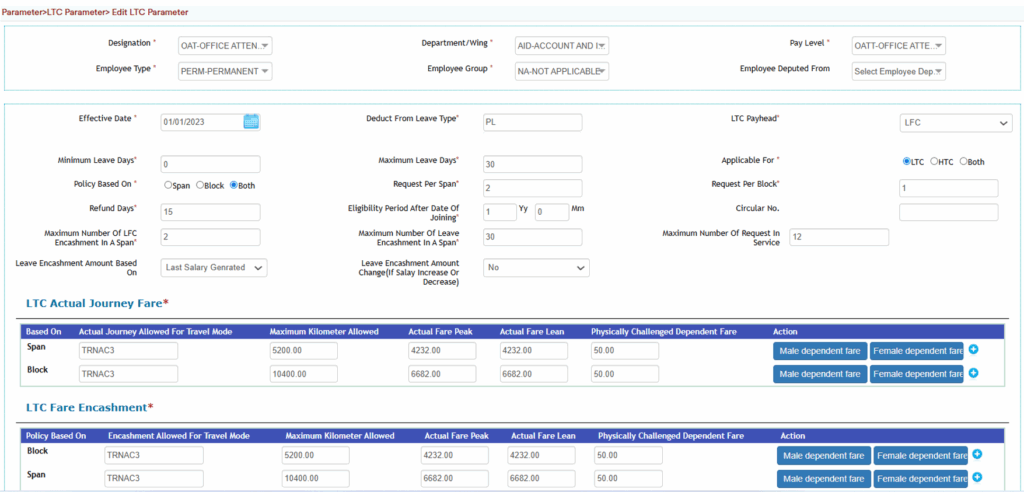This screenshot has width=1024, height=492.
Task: Click Male dependent fare in Block encashment row
Action: pyautogui.click(x=823, y=455)
